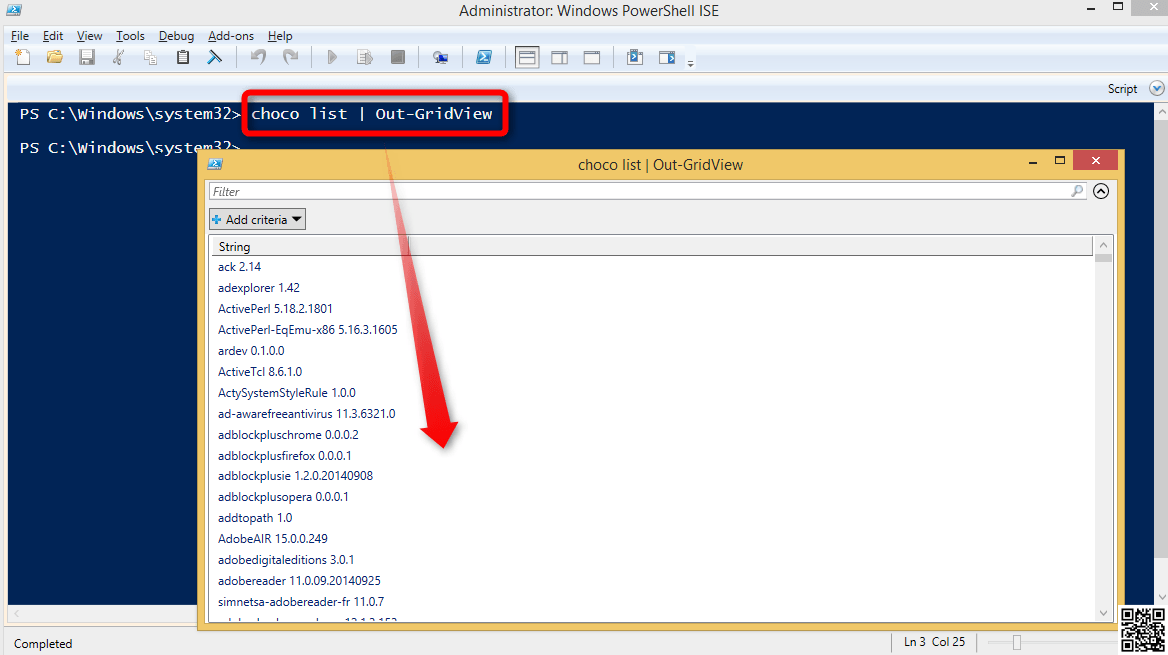The width and height of the screenshot is (1168, 655).
Task: Collapse criteria with the round chevron button
Action: coord(1101,192)
